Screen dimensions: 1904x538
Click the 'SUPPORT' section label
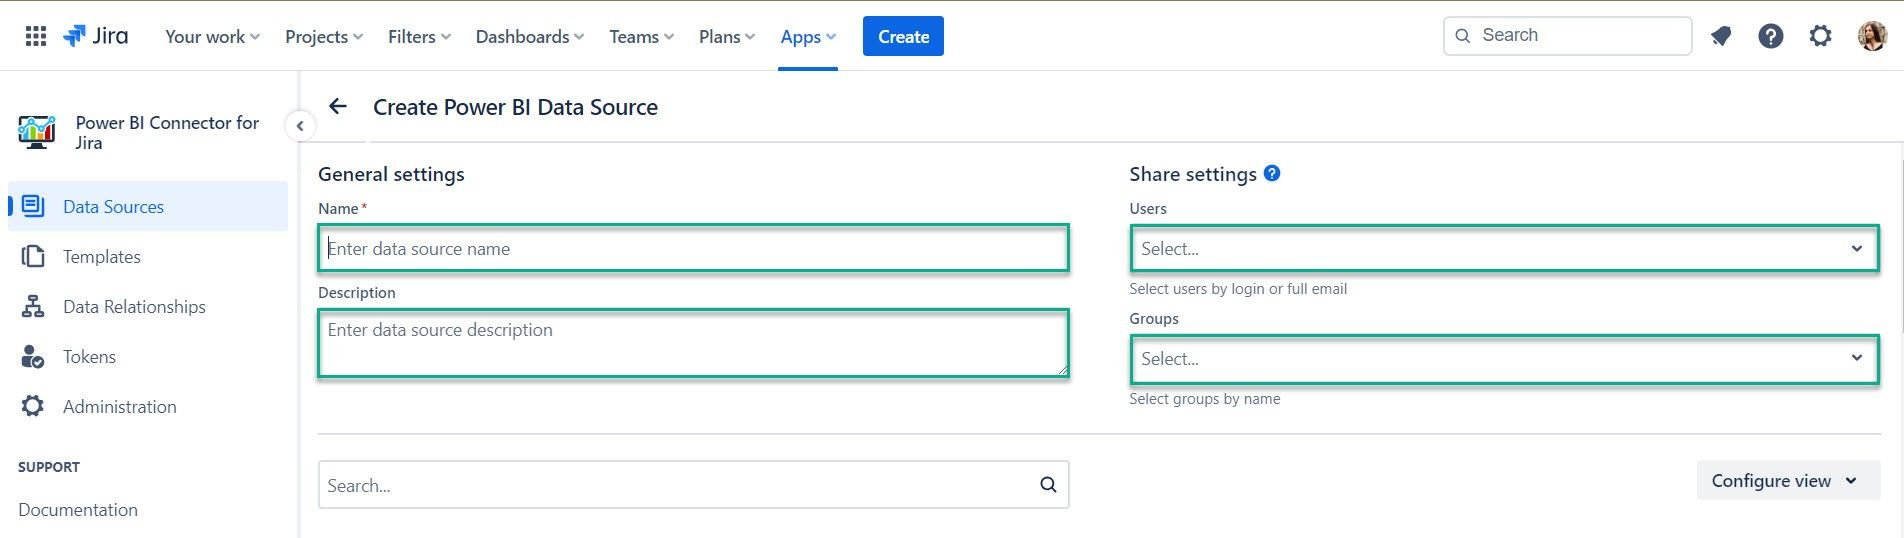tap(49, 467)
